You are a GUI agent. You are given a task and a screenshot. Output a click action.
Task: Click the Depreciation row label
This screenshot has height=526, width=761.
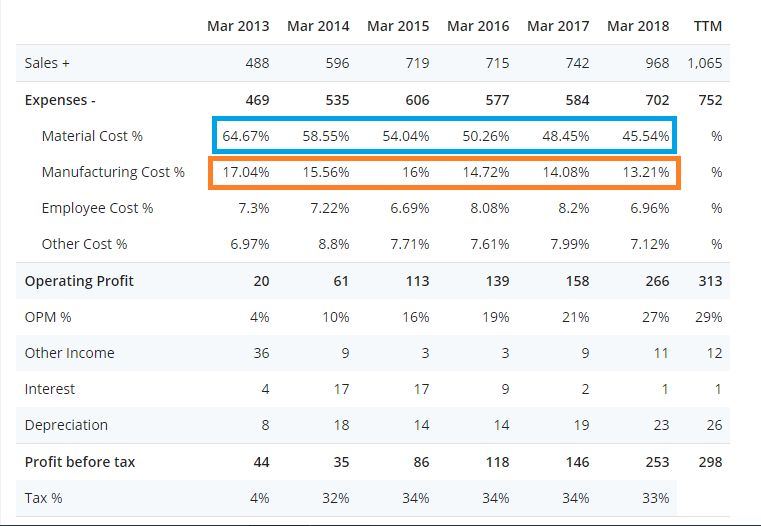tap(66, 425)
